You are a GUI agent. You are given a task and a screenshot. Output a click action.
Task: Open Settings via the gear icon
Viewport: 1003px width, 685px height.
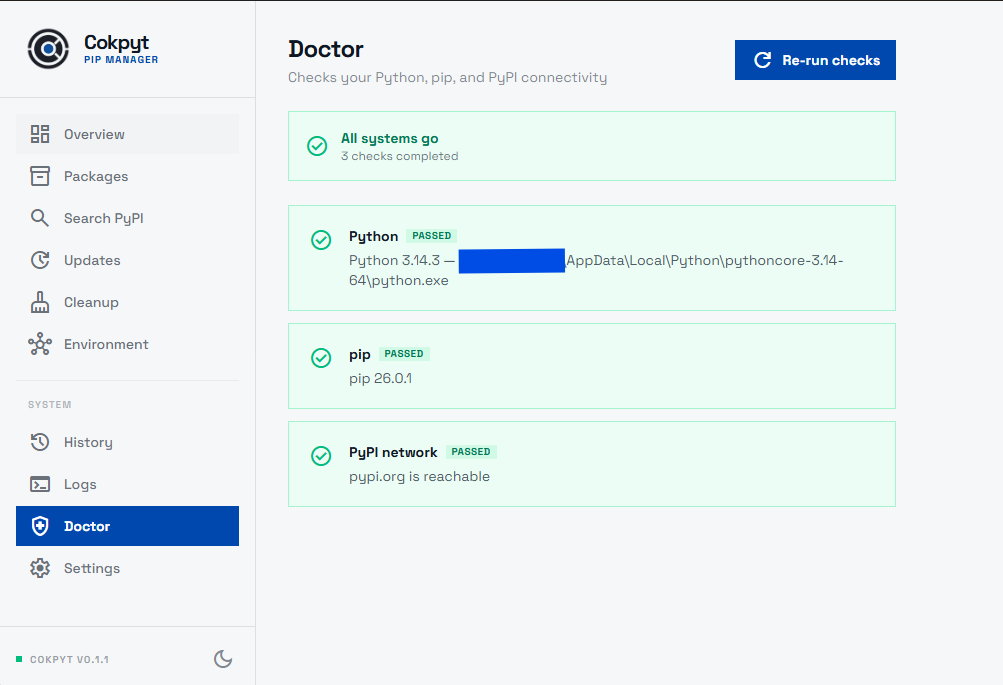(39, 567)
